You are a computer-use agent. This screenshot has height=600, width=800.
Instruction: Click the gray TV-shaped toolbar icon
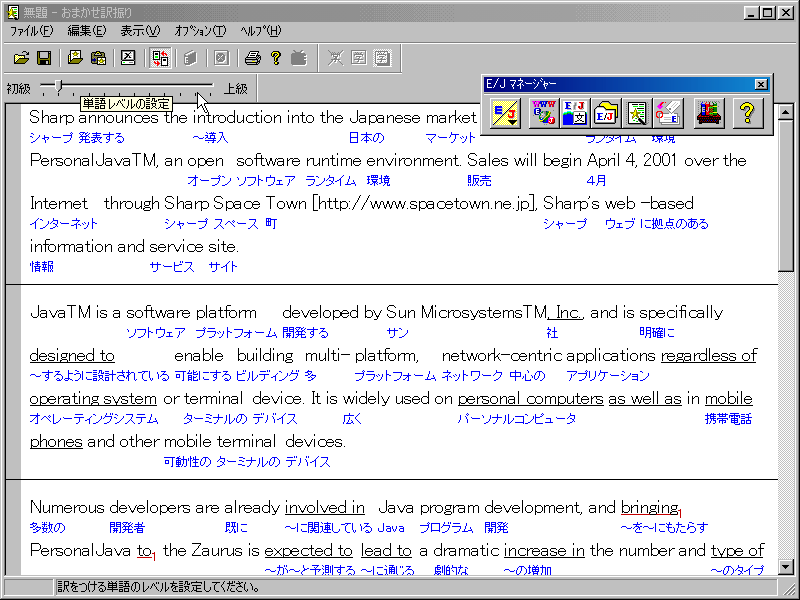tap(299, 58)
